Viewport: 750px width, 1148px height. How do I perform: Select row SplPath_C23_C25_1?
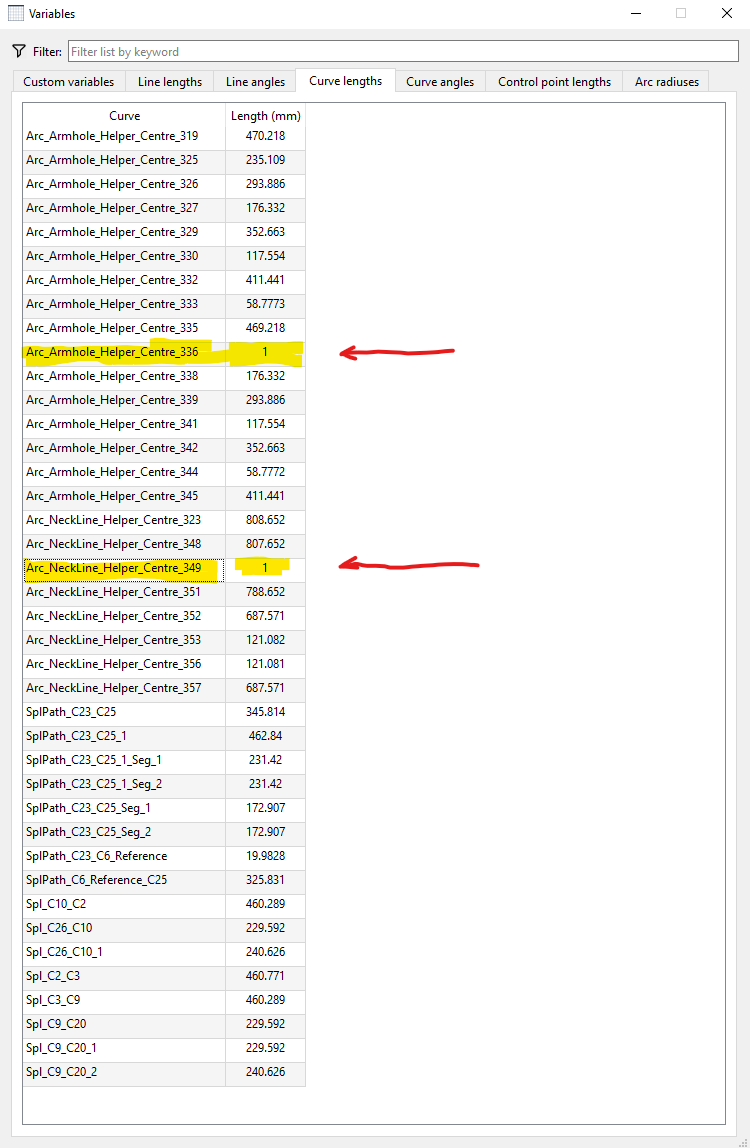tap(164, 737)
